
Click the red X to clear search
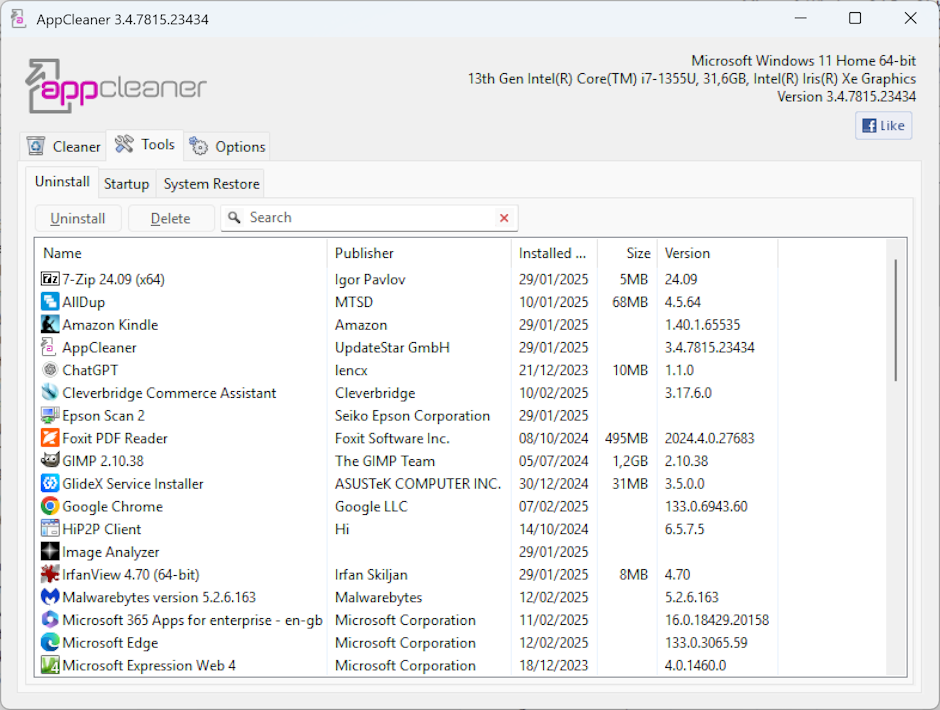[x=504, y=218]
